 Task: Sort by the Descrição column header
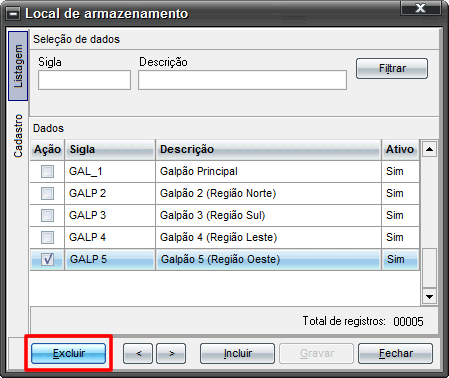(x=268, y=149)
